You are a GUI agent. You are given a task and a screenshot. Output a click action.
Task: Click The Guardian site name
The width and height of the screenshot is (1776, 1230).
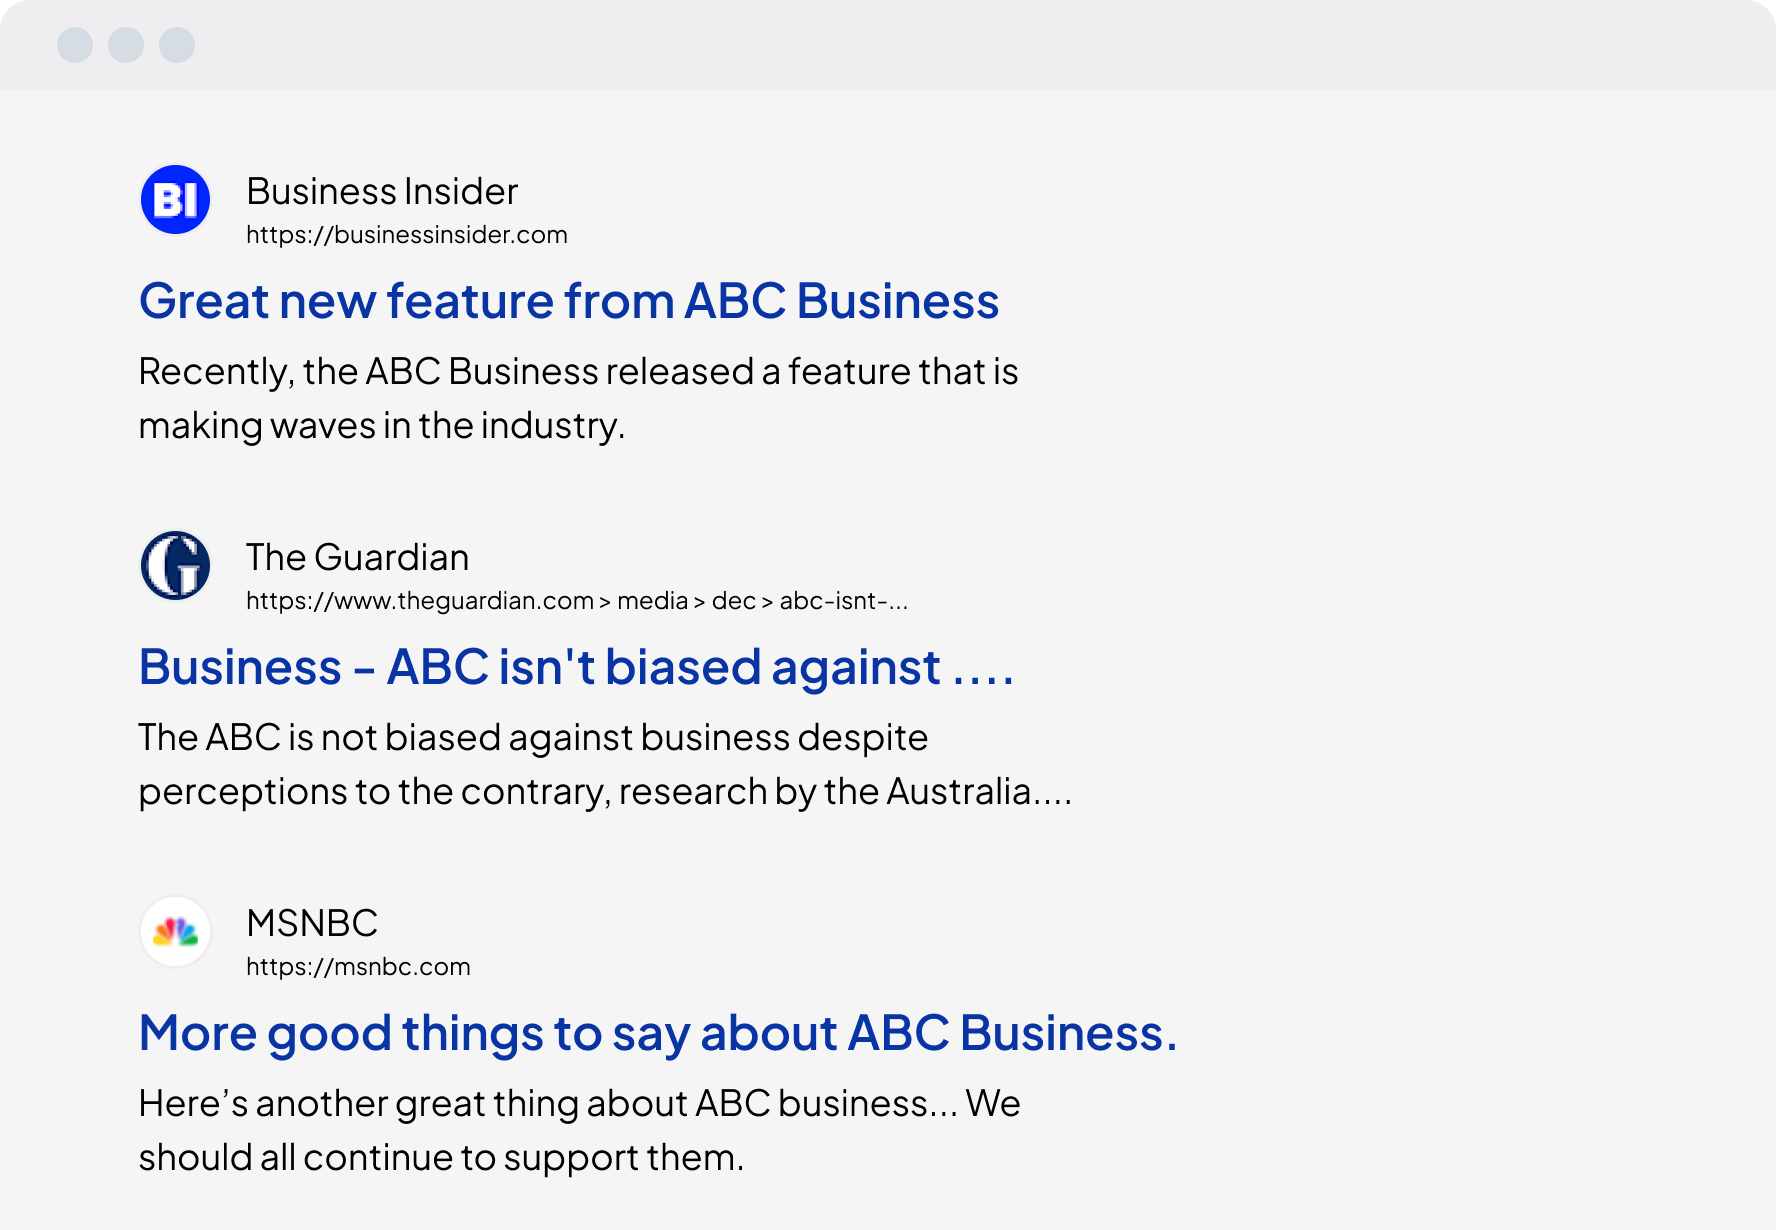point(357,557)
